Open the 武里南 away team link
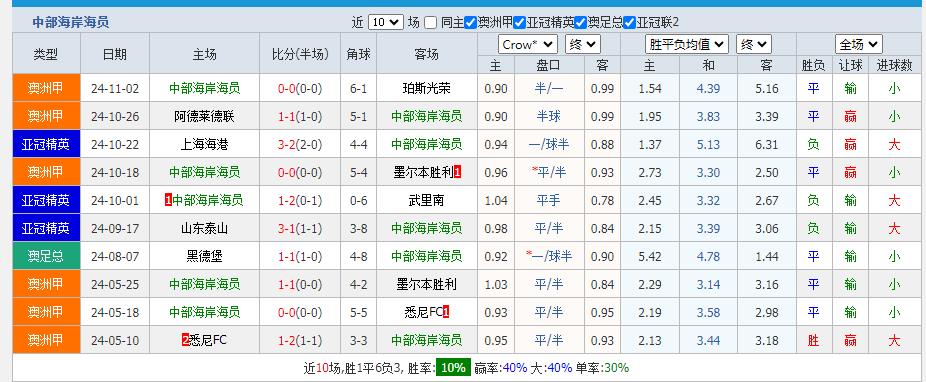The height and width of the screenshot is (382, 926). point(426,200)
